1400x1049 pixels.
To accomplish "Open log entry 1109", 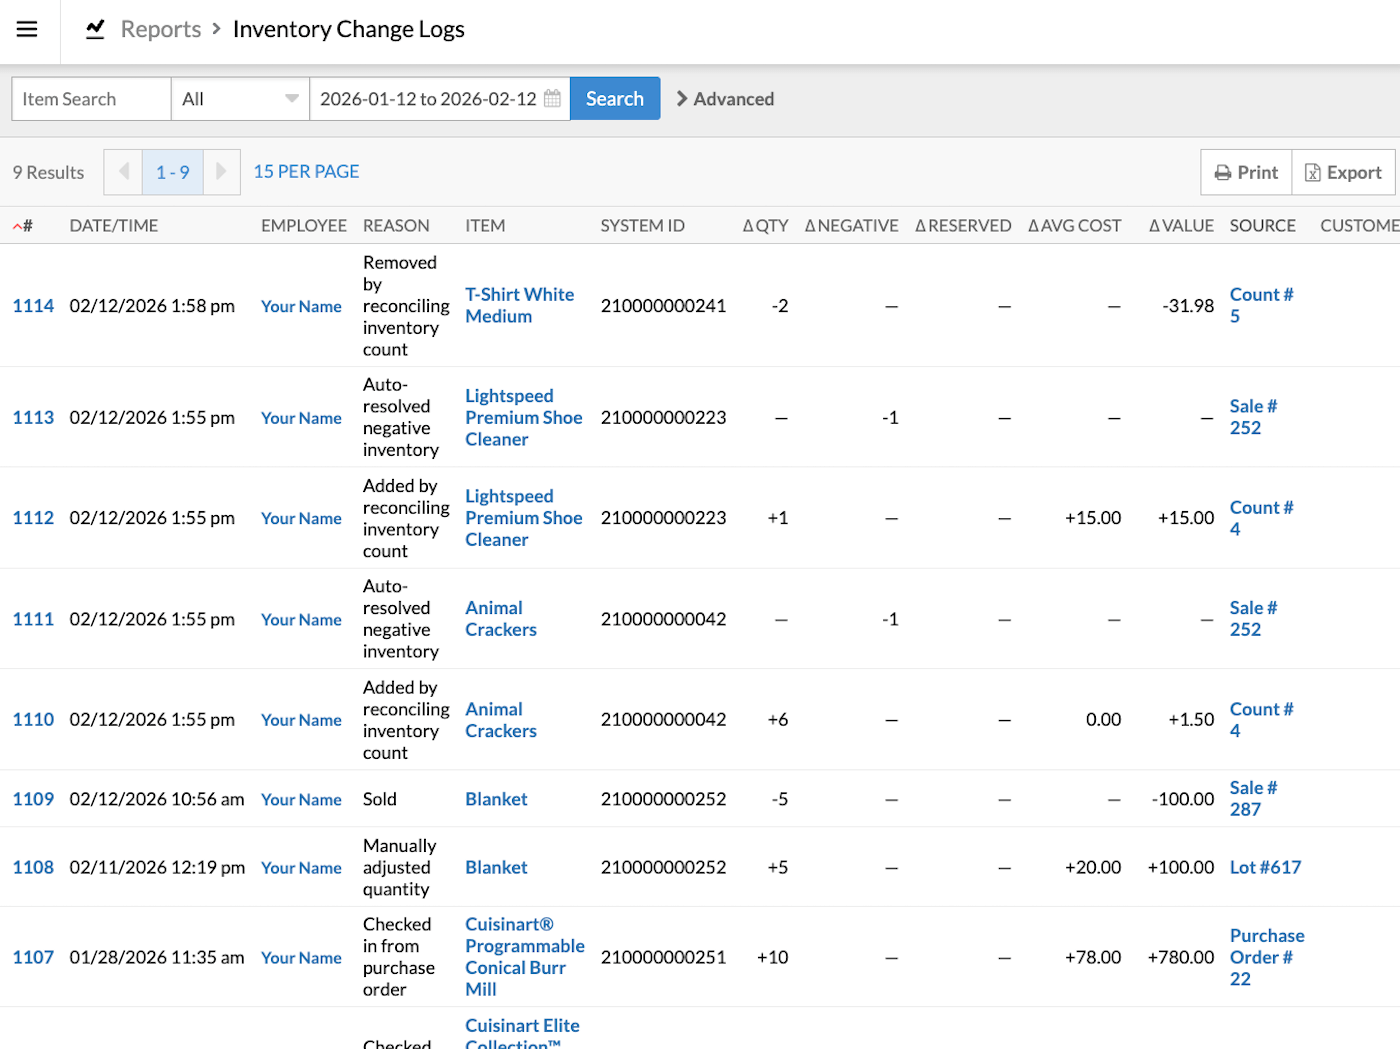I will click(33, 799).
